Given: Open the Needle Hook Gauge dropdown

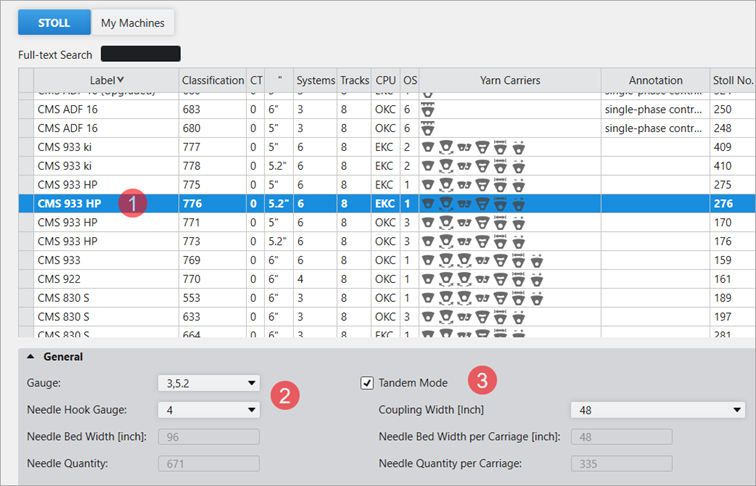Looking at the screenshot, I should coord(208,409).
